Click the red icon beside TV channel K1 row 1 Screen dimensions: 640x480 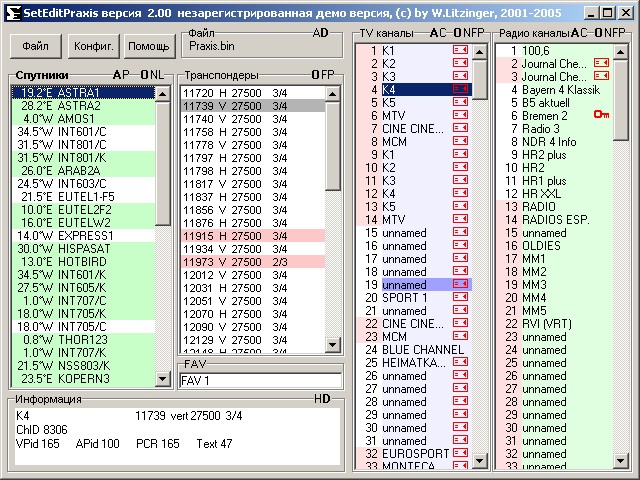(x=461, y=49)
